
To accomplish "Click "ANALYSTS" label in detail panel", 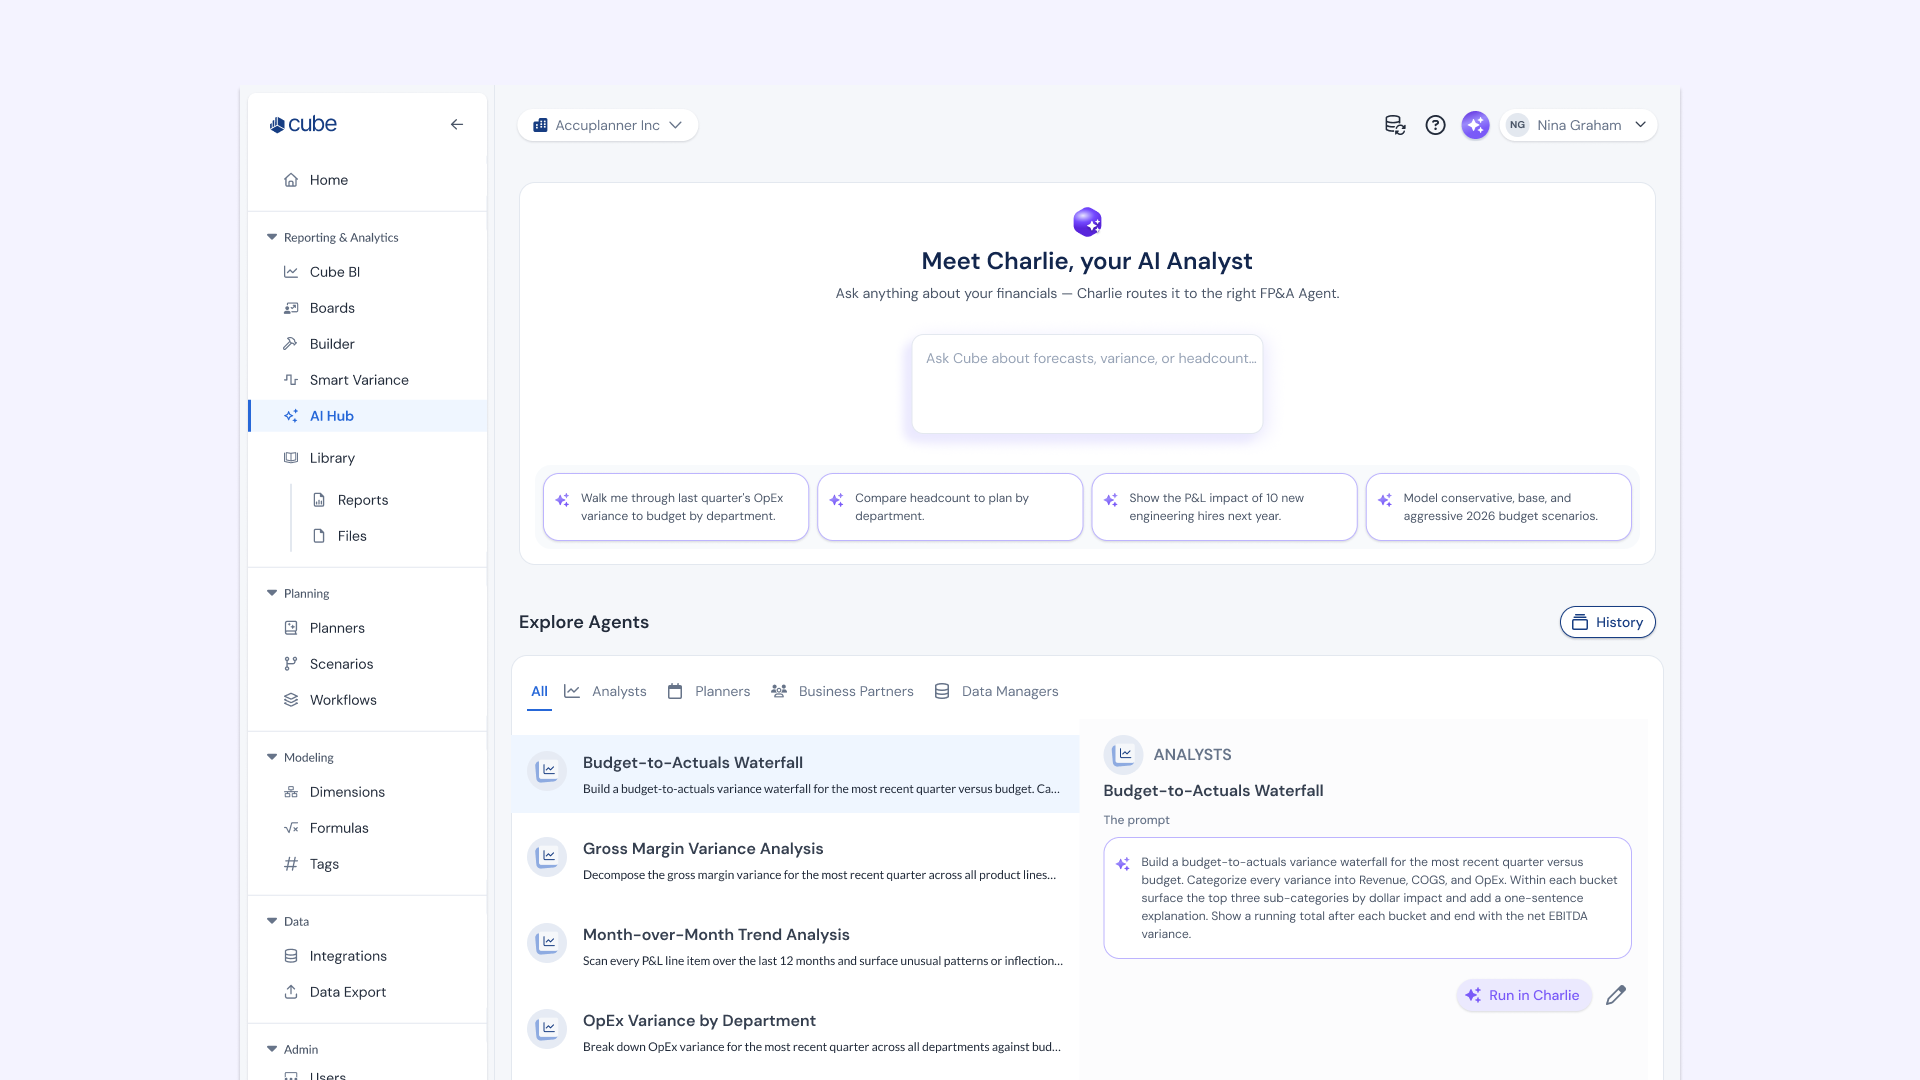I will [x=1192, y=755].
